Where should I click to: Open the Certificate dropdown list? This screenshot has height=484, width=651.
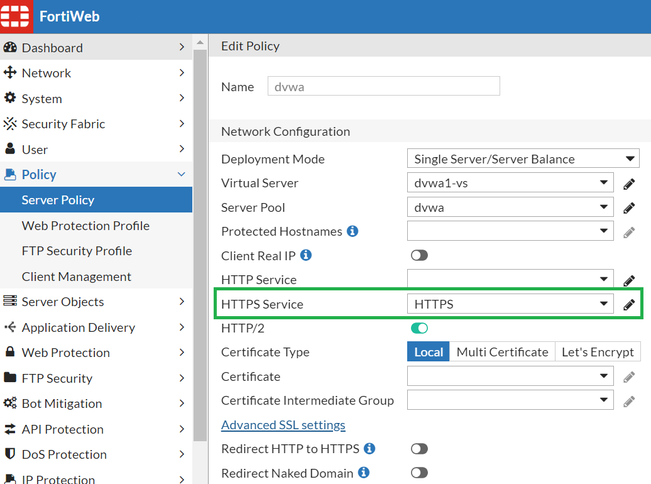510,377
